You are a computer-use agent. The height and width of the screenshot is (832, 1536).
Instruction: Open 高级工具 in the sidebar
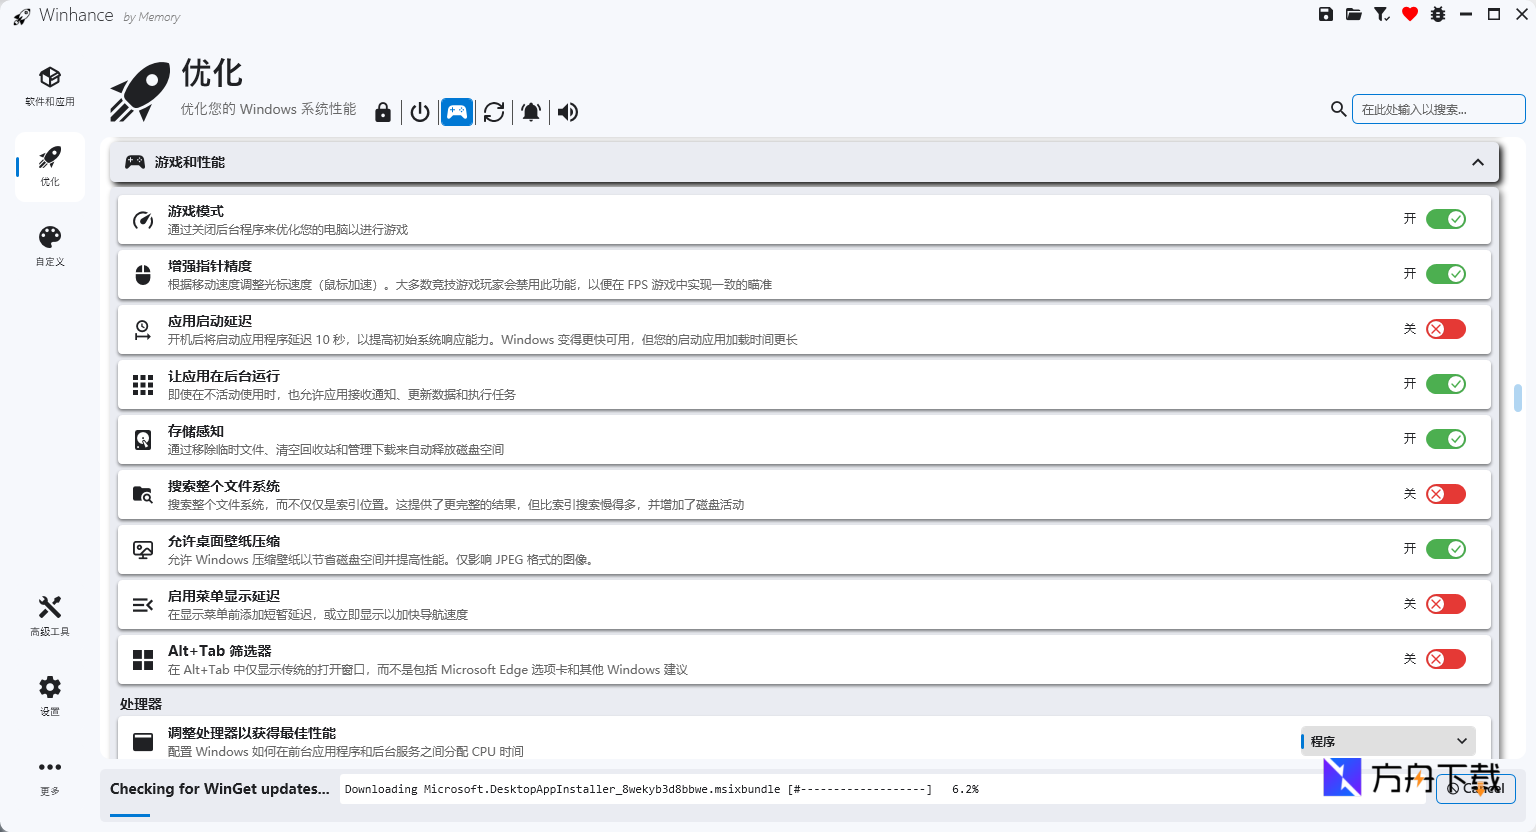click(50, 616)
